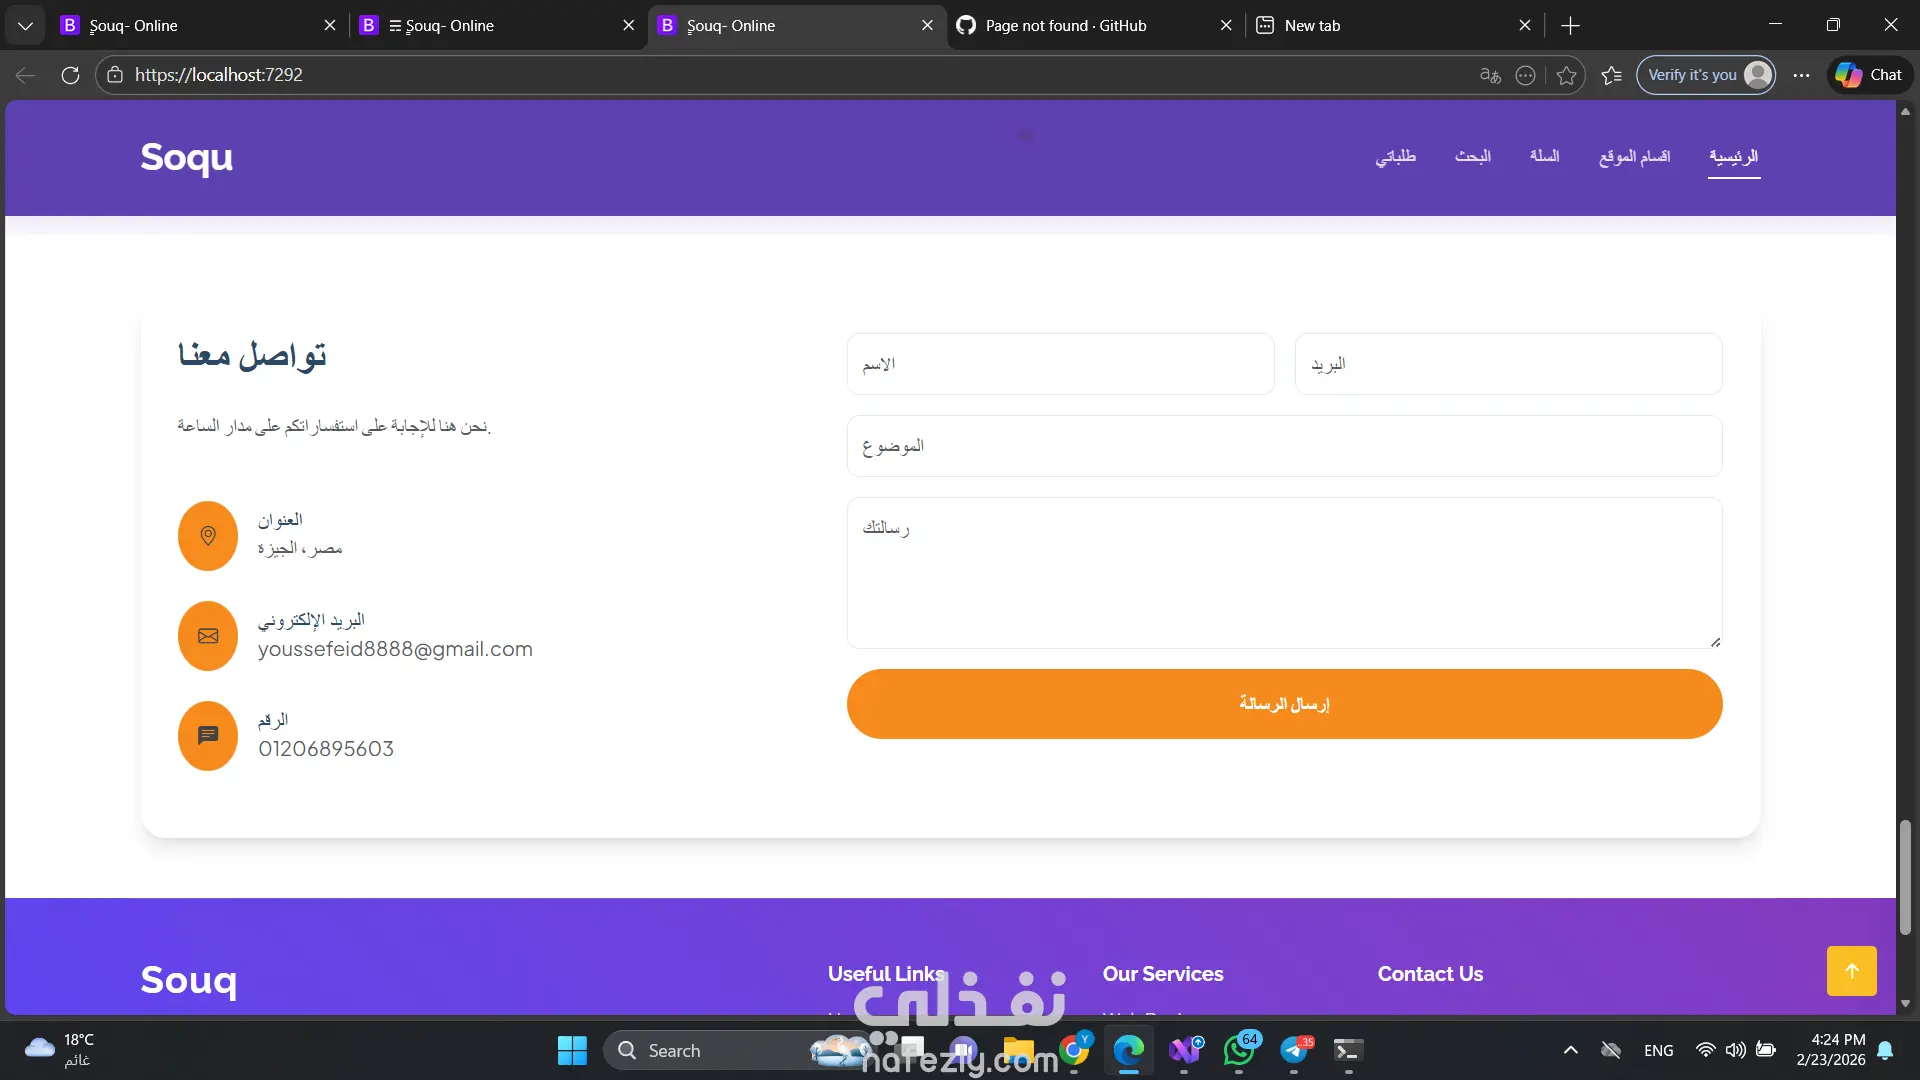Open WhatsApp from the taskbar
This screenshot has width=1920, height=1080.
1239,1050
